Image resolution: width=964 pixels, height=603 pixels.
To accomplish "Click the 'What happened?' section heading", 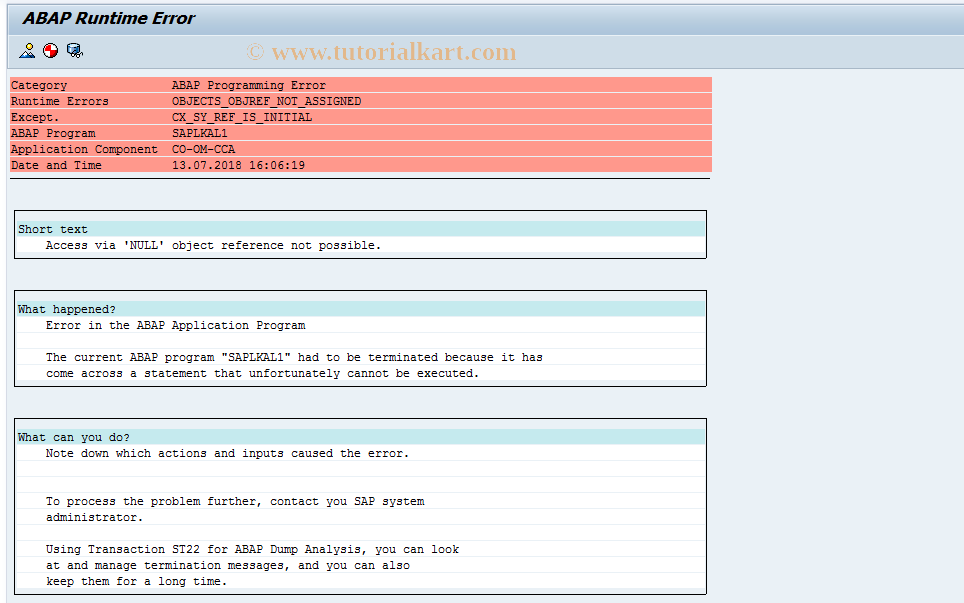I will click(66, 309).
